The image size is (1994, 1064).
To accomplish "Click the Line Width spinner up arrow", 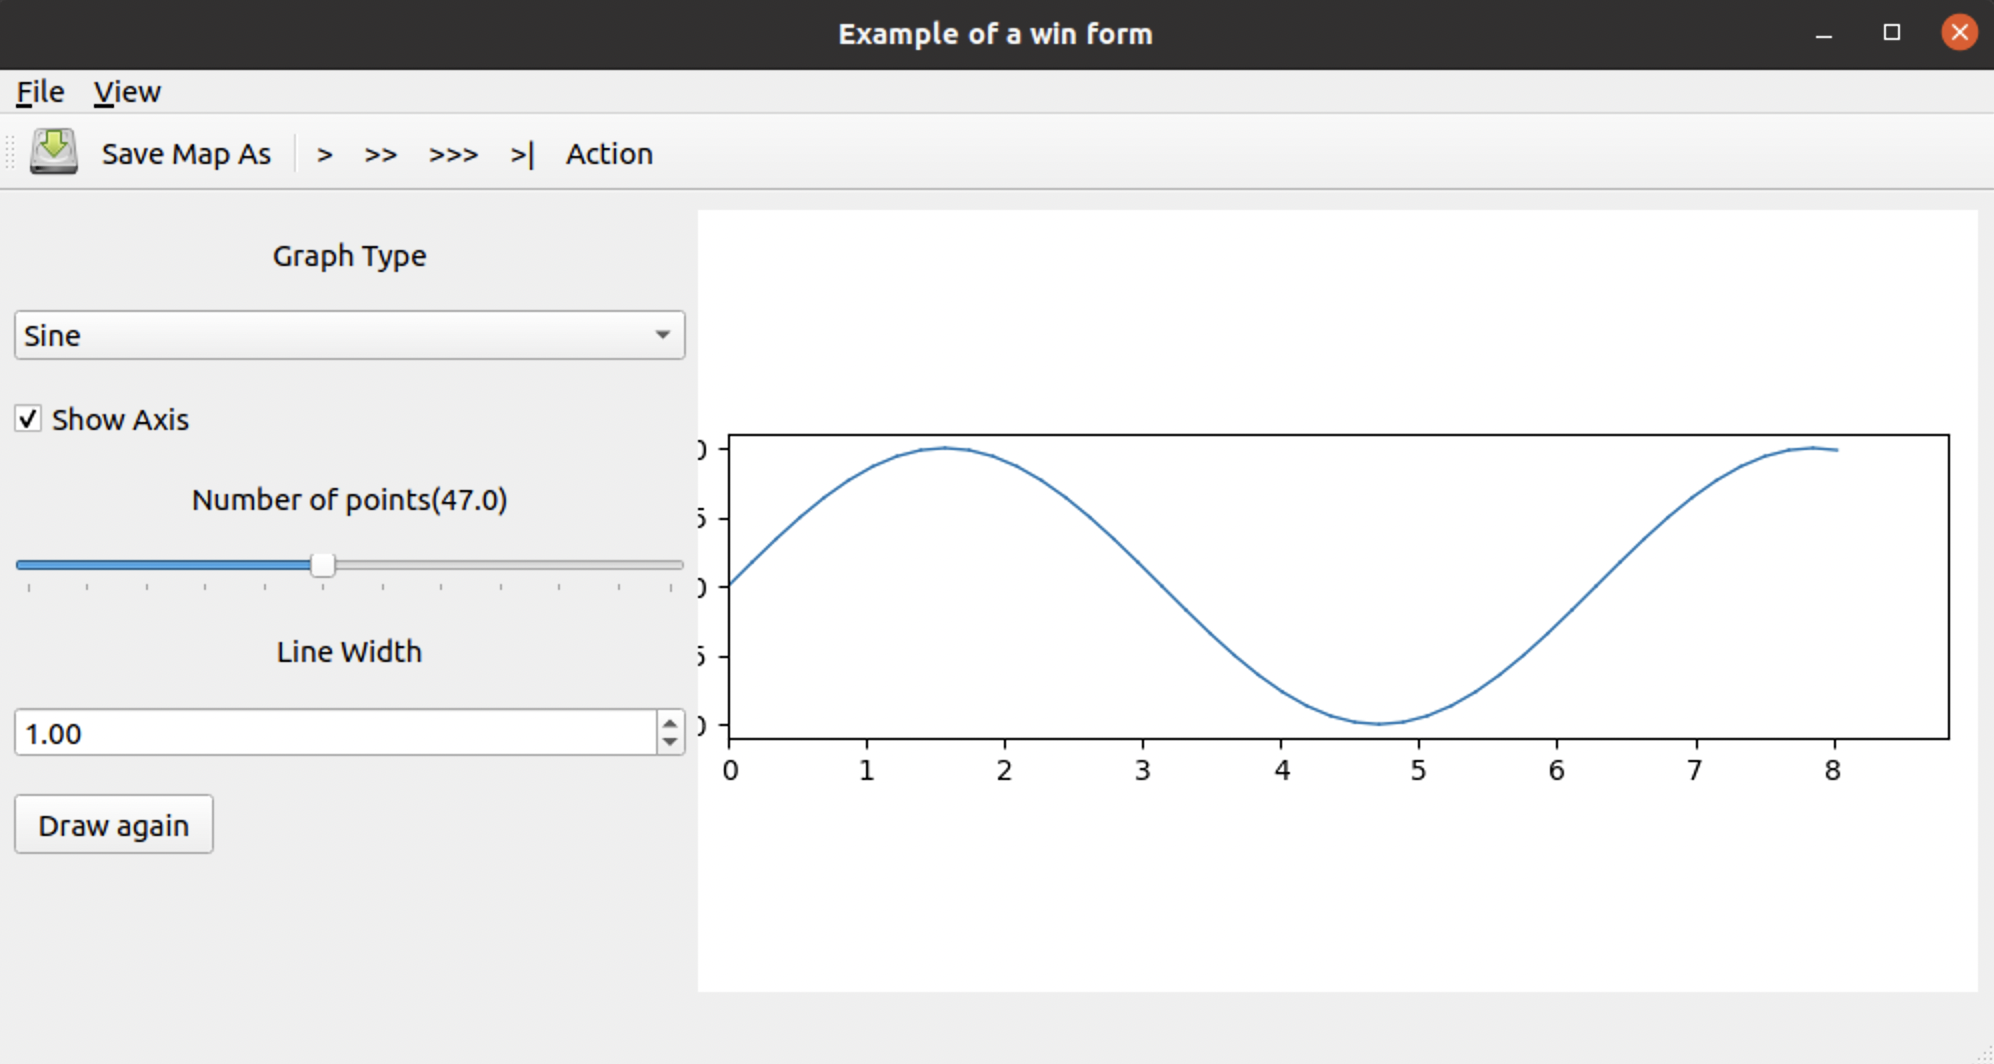I will click(668, 723).
